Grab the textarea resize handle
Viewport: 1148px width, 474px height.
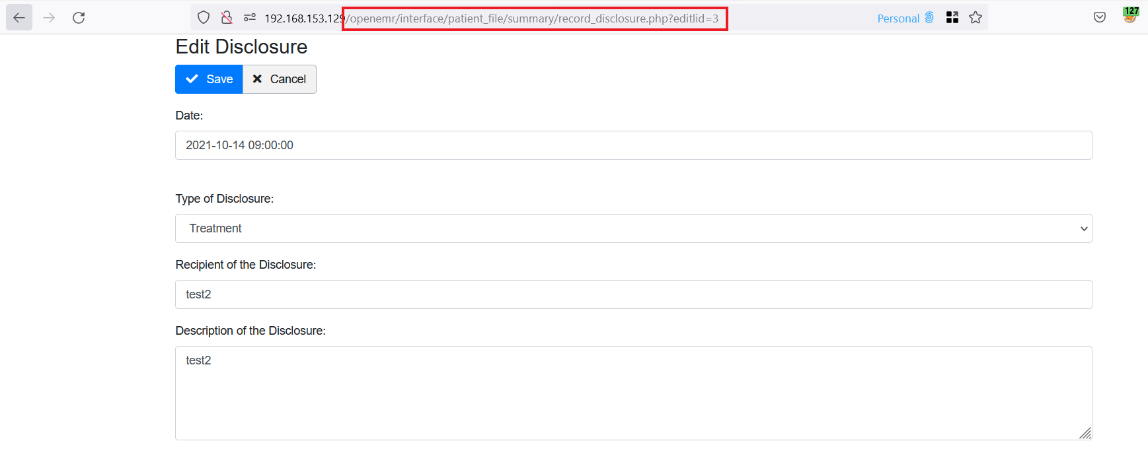point(1086,434)
